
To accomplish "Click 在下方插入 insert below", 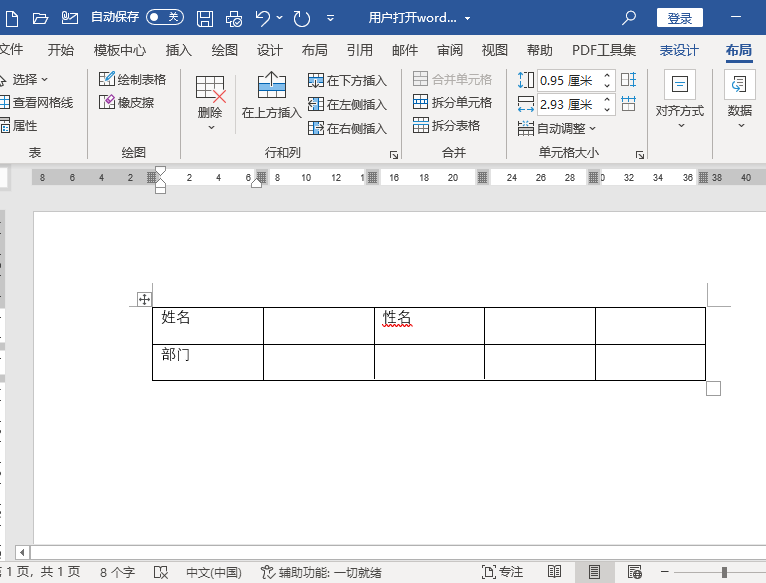I will point(347,81).
